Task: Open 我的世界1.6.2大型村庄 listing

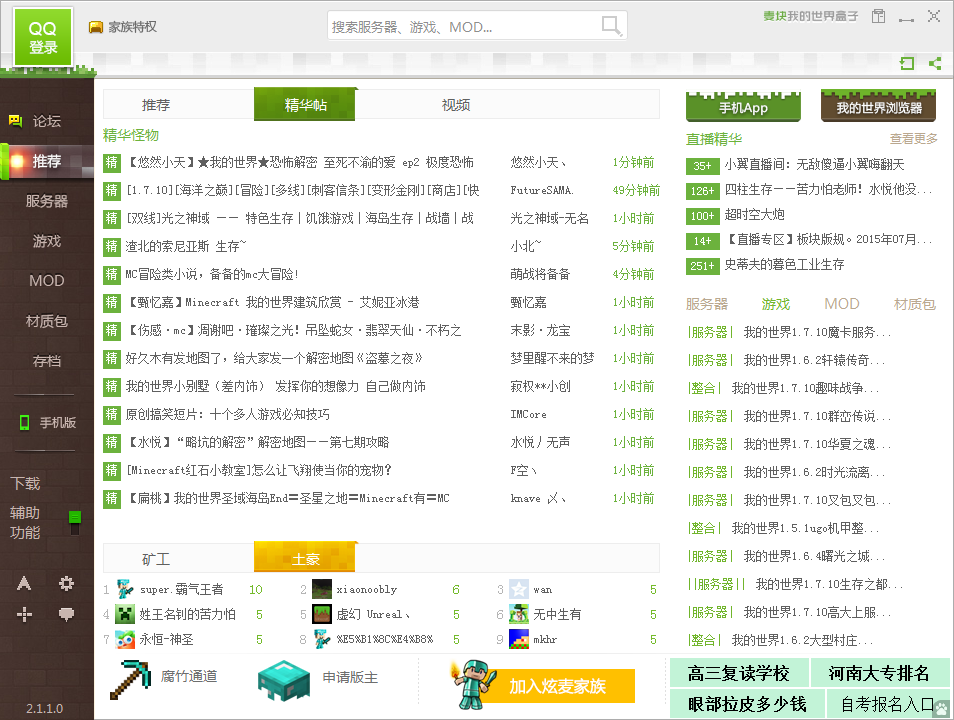Action: point(802,640)
